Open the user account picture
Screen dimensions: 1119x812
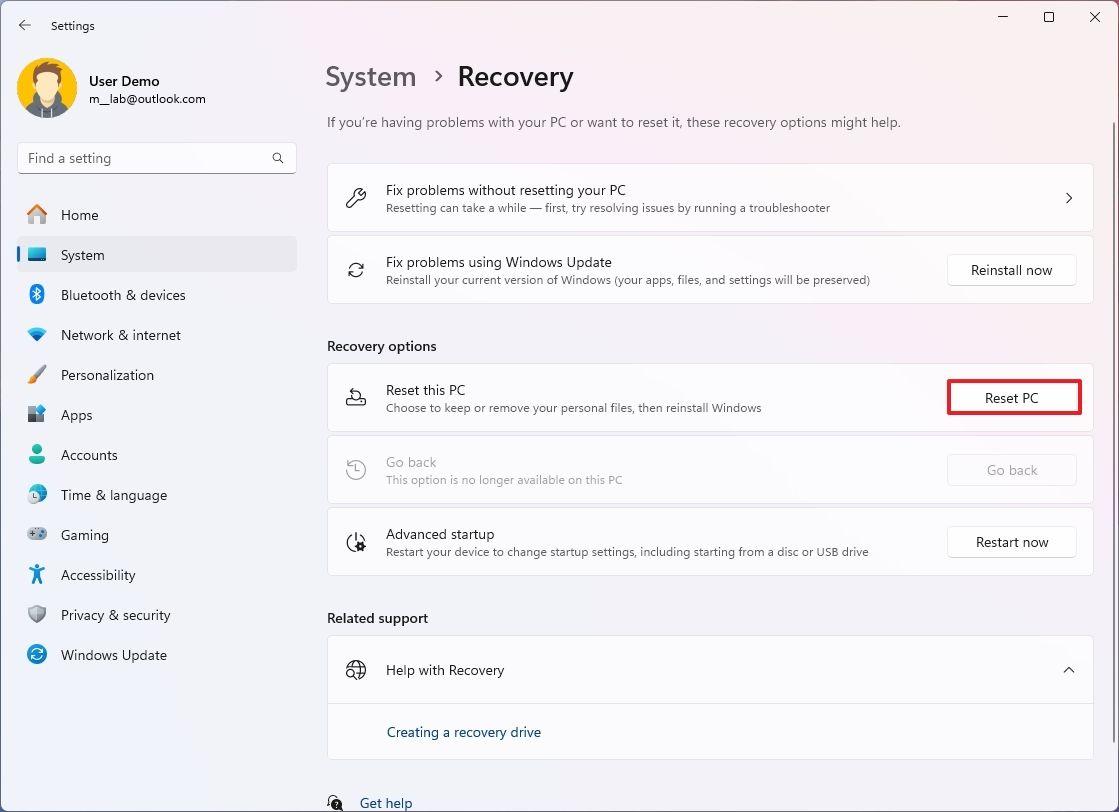coord(47,88)
